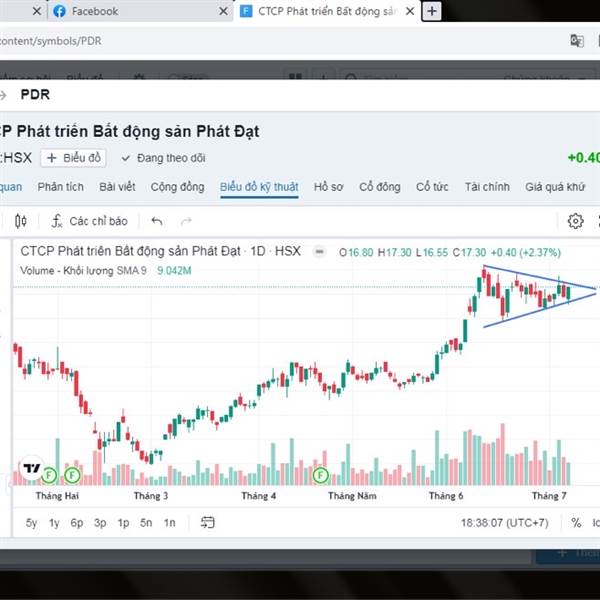Open the go-to-date calendar icon
Image resolution: width=600 pixels, height=600 pixels.
pos(208,522)
